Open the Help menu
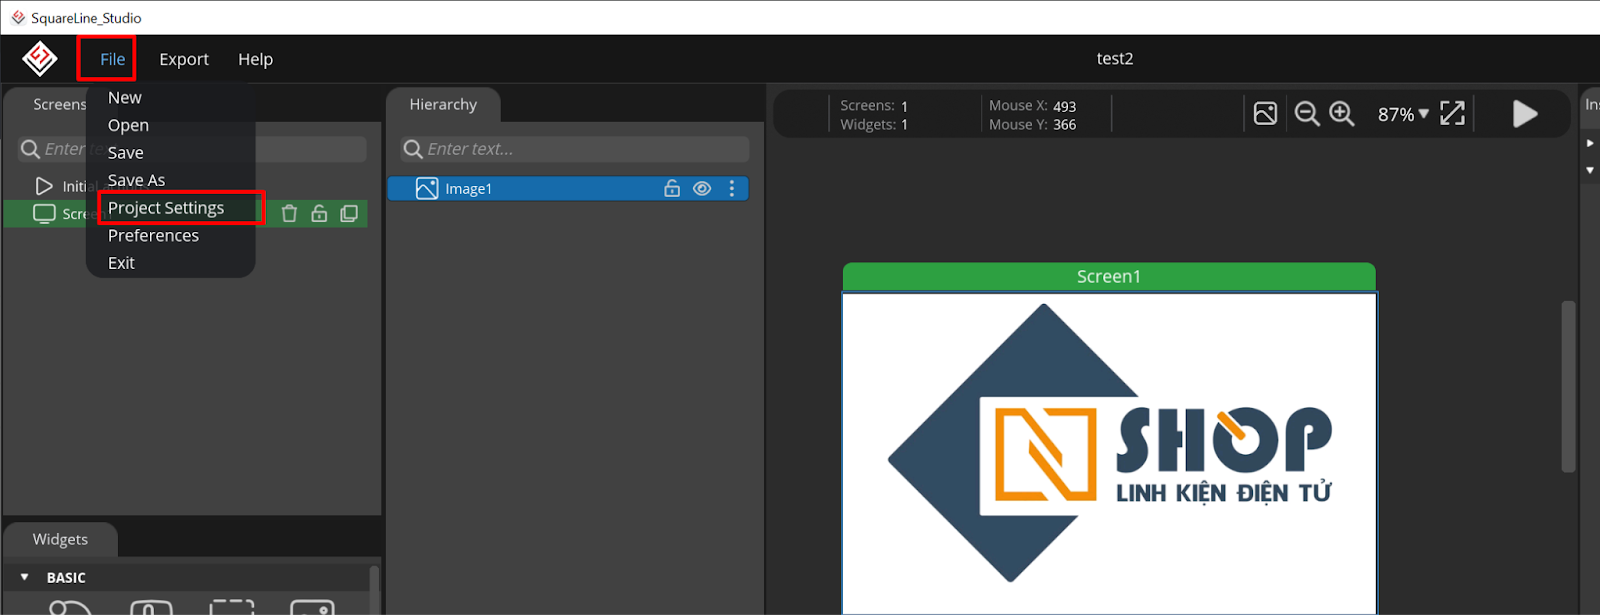 (255, 59)
